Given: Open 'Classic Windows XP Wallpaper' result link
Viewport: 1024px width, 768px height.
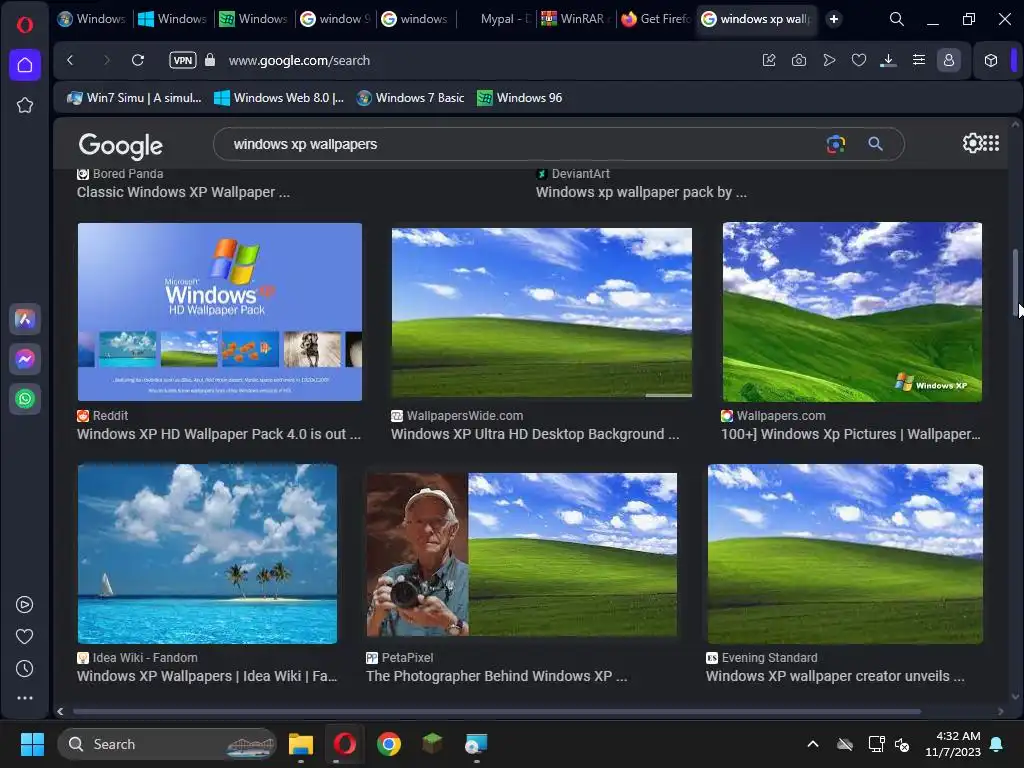Looking at the screenshot, I should (x=183, y=192).
